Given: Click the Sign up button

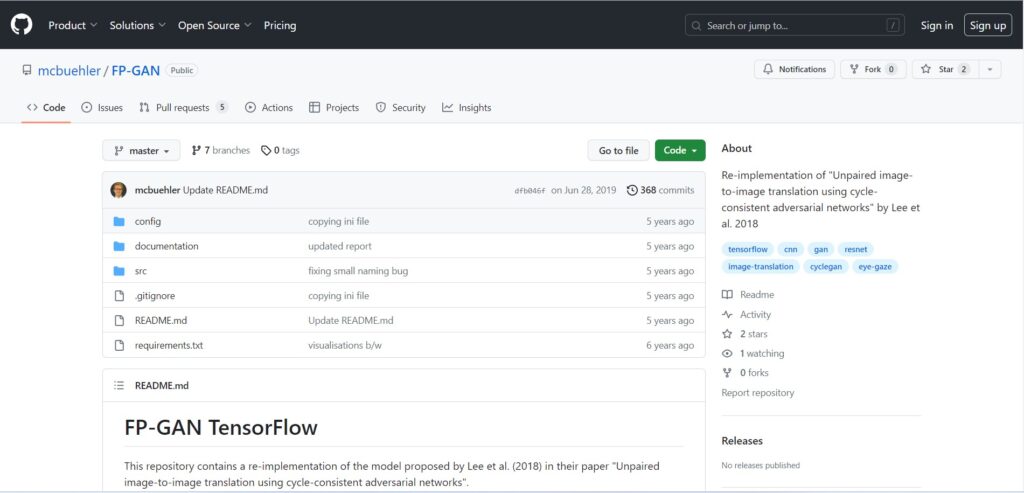Looking at the screenshot, I should point(987,25).
